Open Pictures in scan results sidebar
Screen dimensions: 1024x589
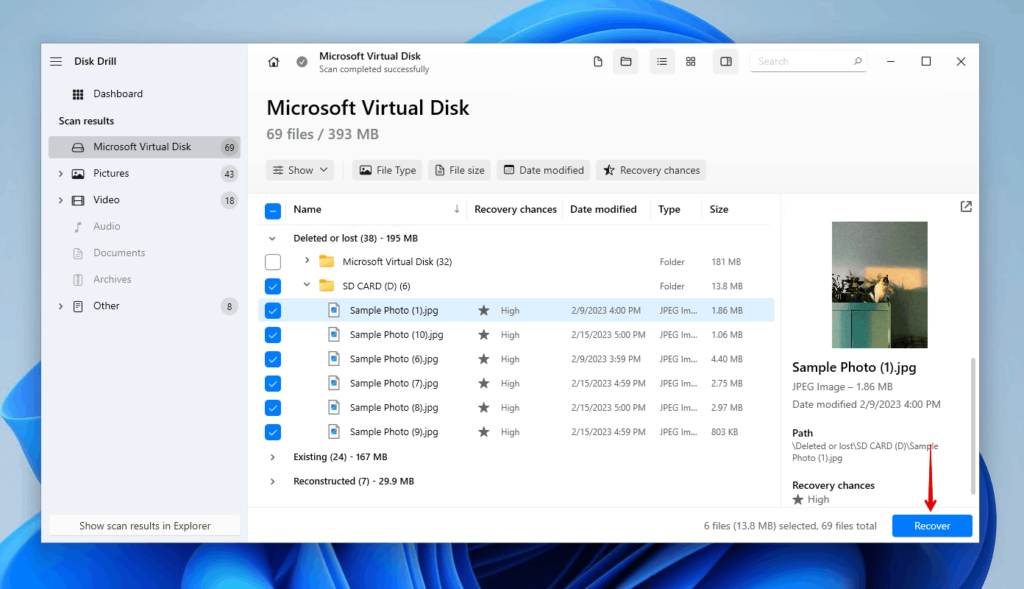(x=111, y=174)
